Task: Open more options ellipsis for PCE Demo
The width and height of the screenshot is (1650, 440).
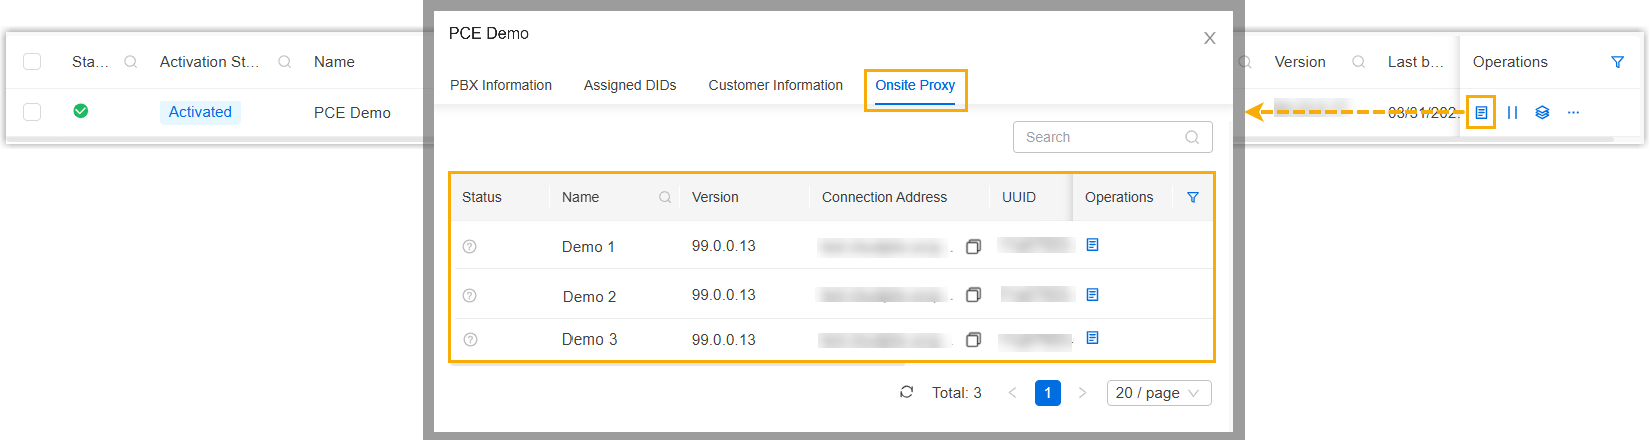Action: click(x=1573, y=113)
